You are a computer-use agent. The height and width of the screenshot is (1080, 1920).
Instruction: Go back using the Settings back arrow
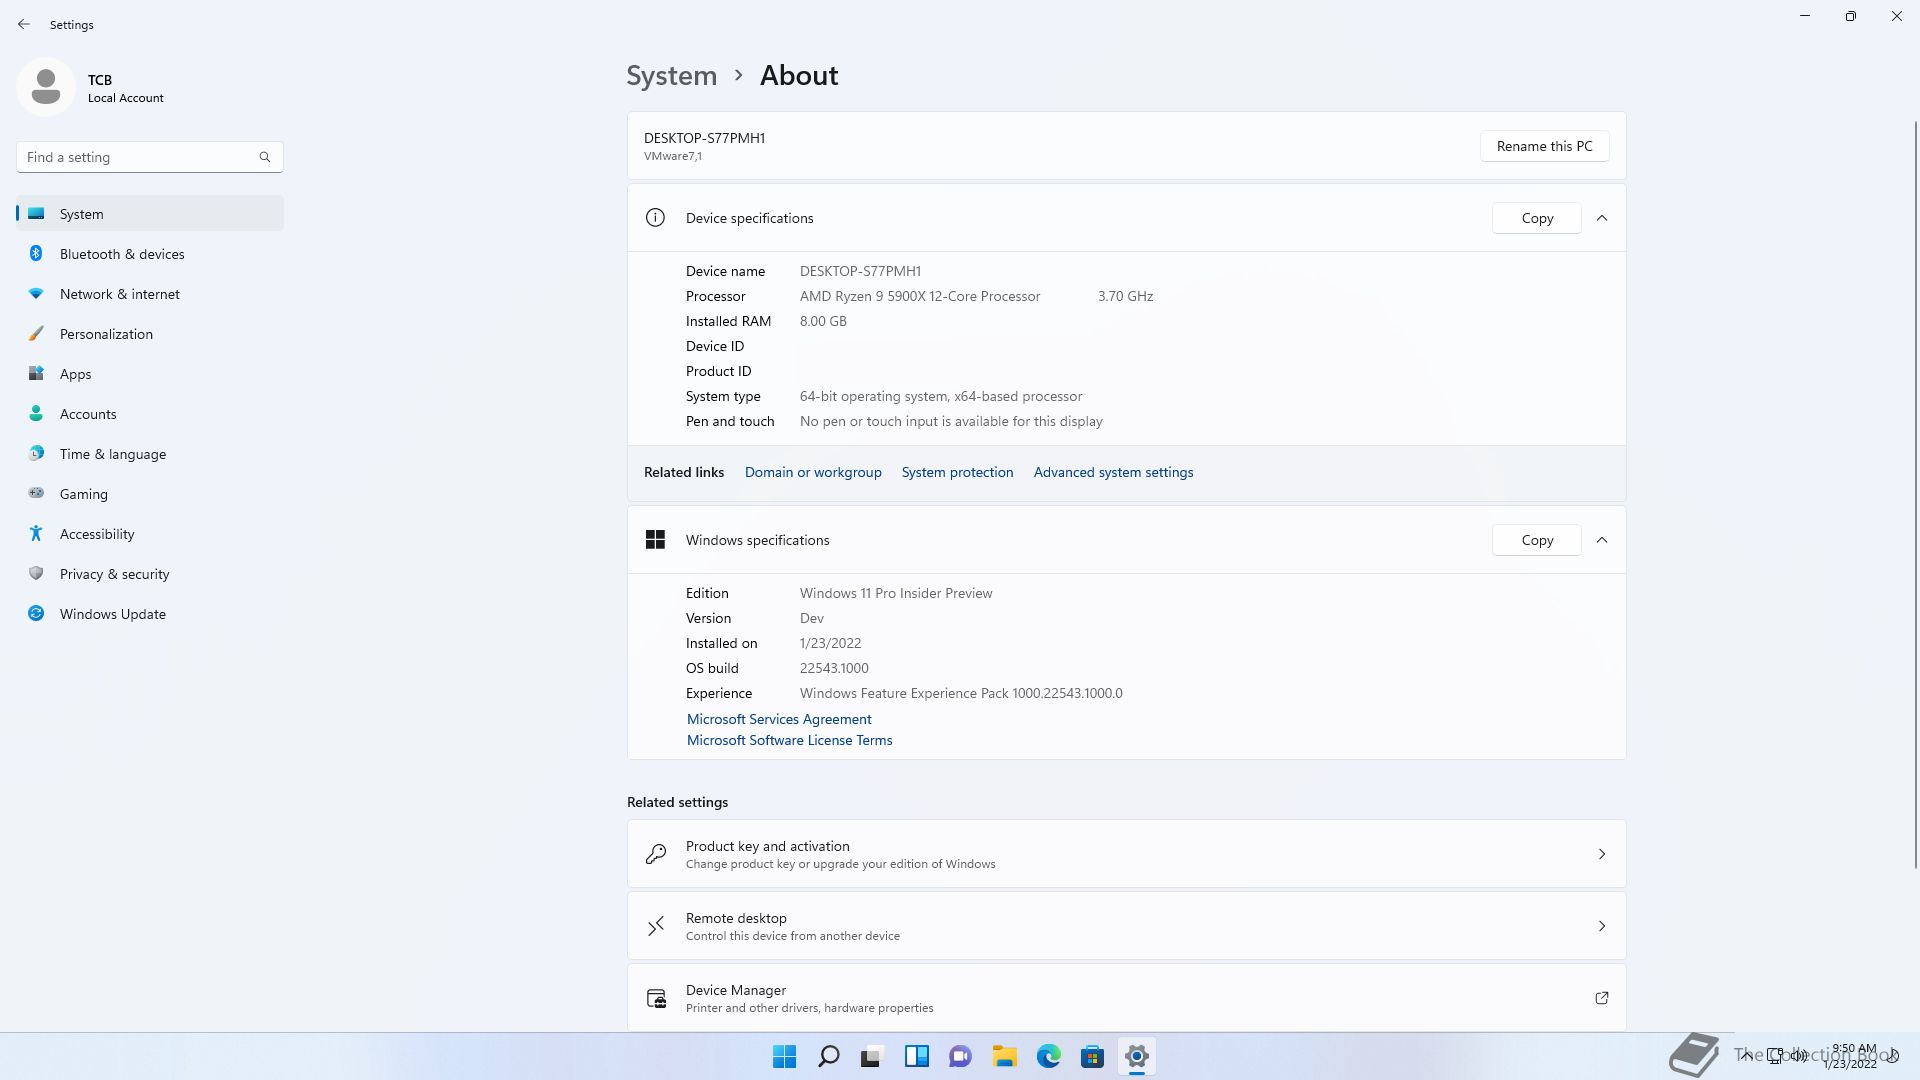click(x=24, y=24)
